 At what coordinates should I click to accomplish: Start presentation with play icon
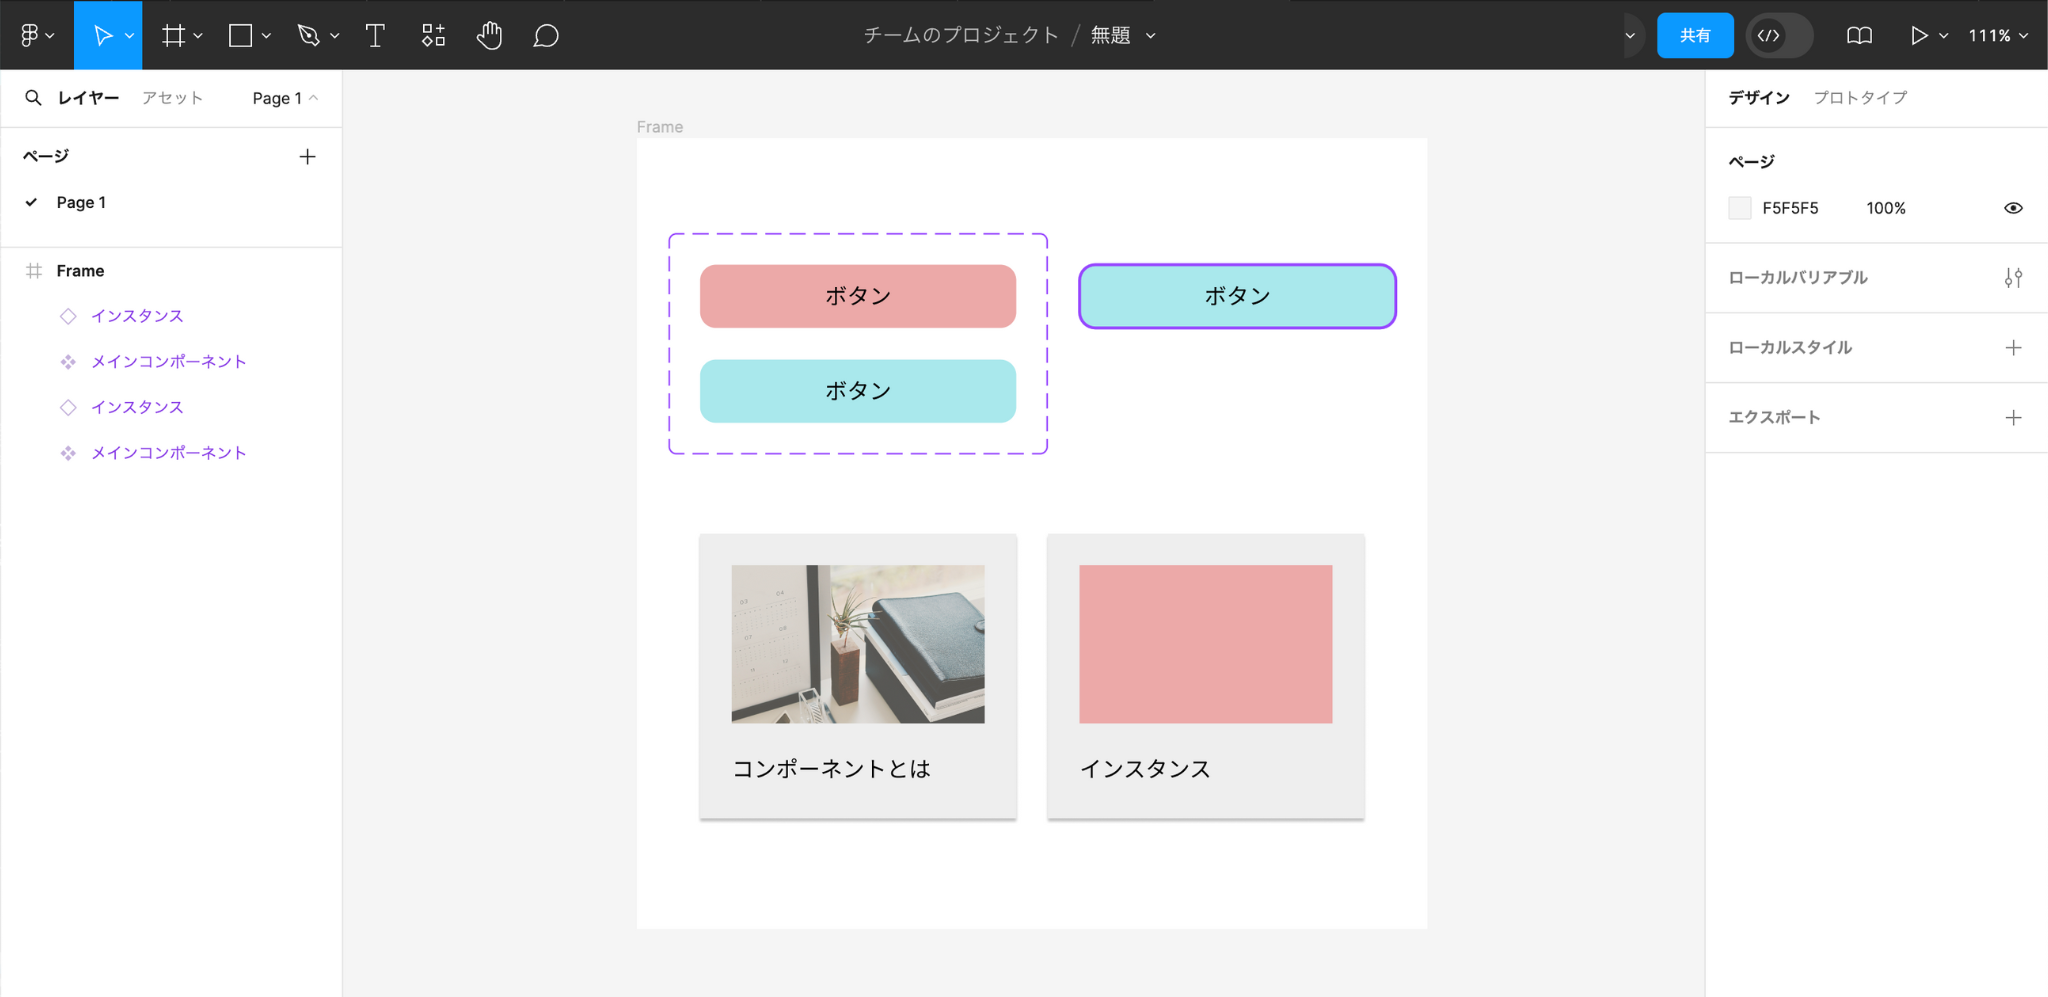[1918, 35]
